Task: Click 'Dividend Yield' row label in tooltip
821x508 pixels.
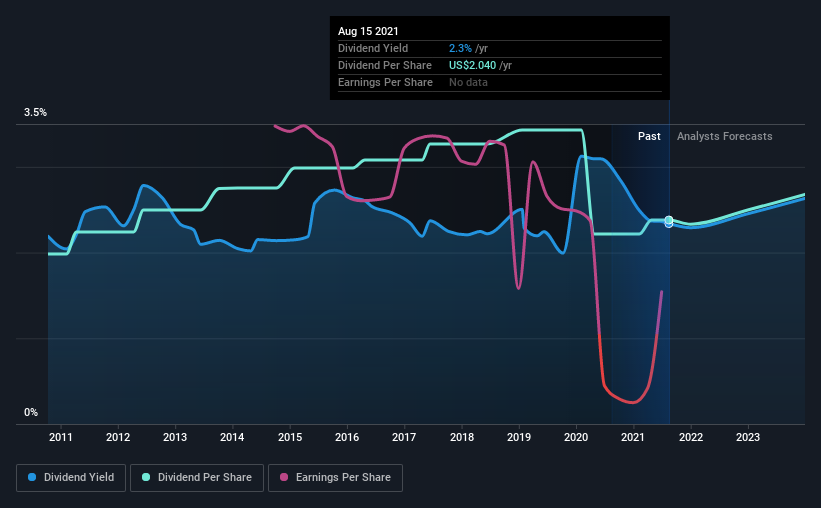Action: coord(373,48)
